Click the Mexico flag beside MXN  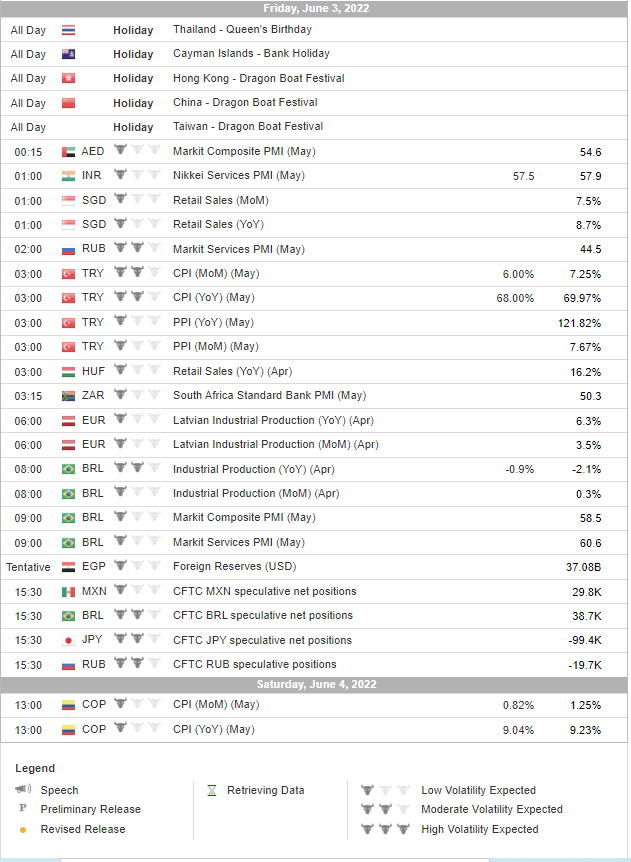[x=68, y=592]
